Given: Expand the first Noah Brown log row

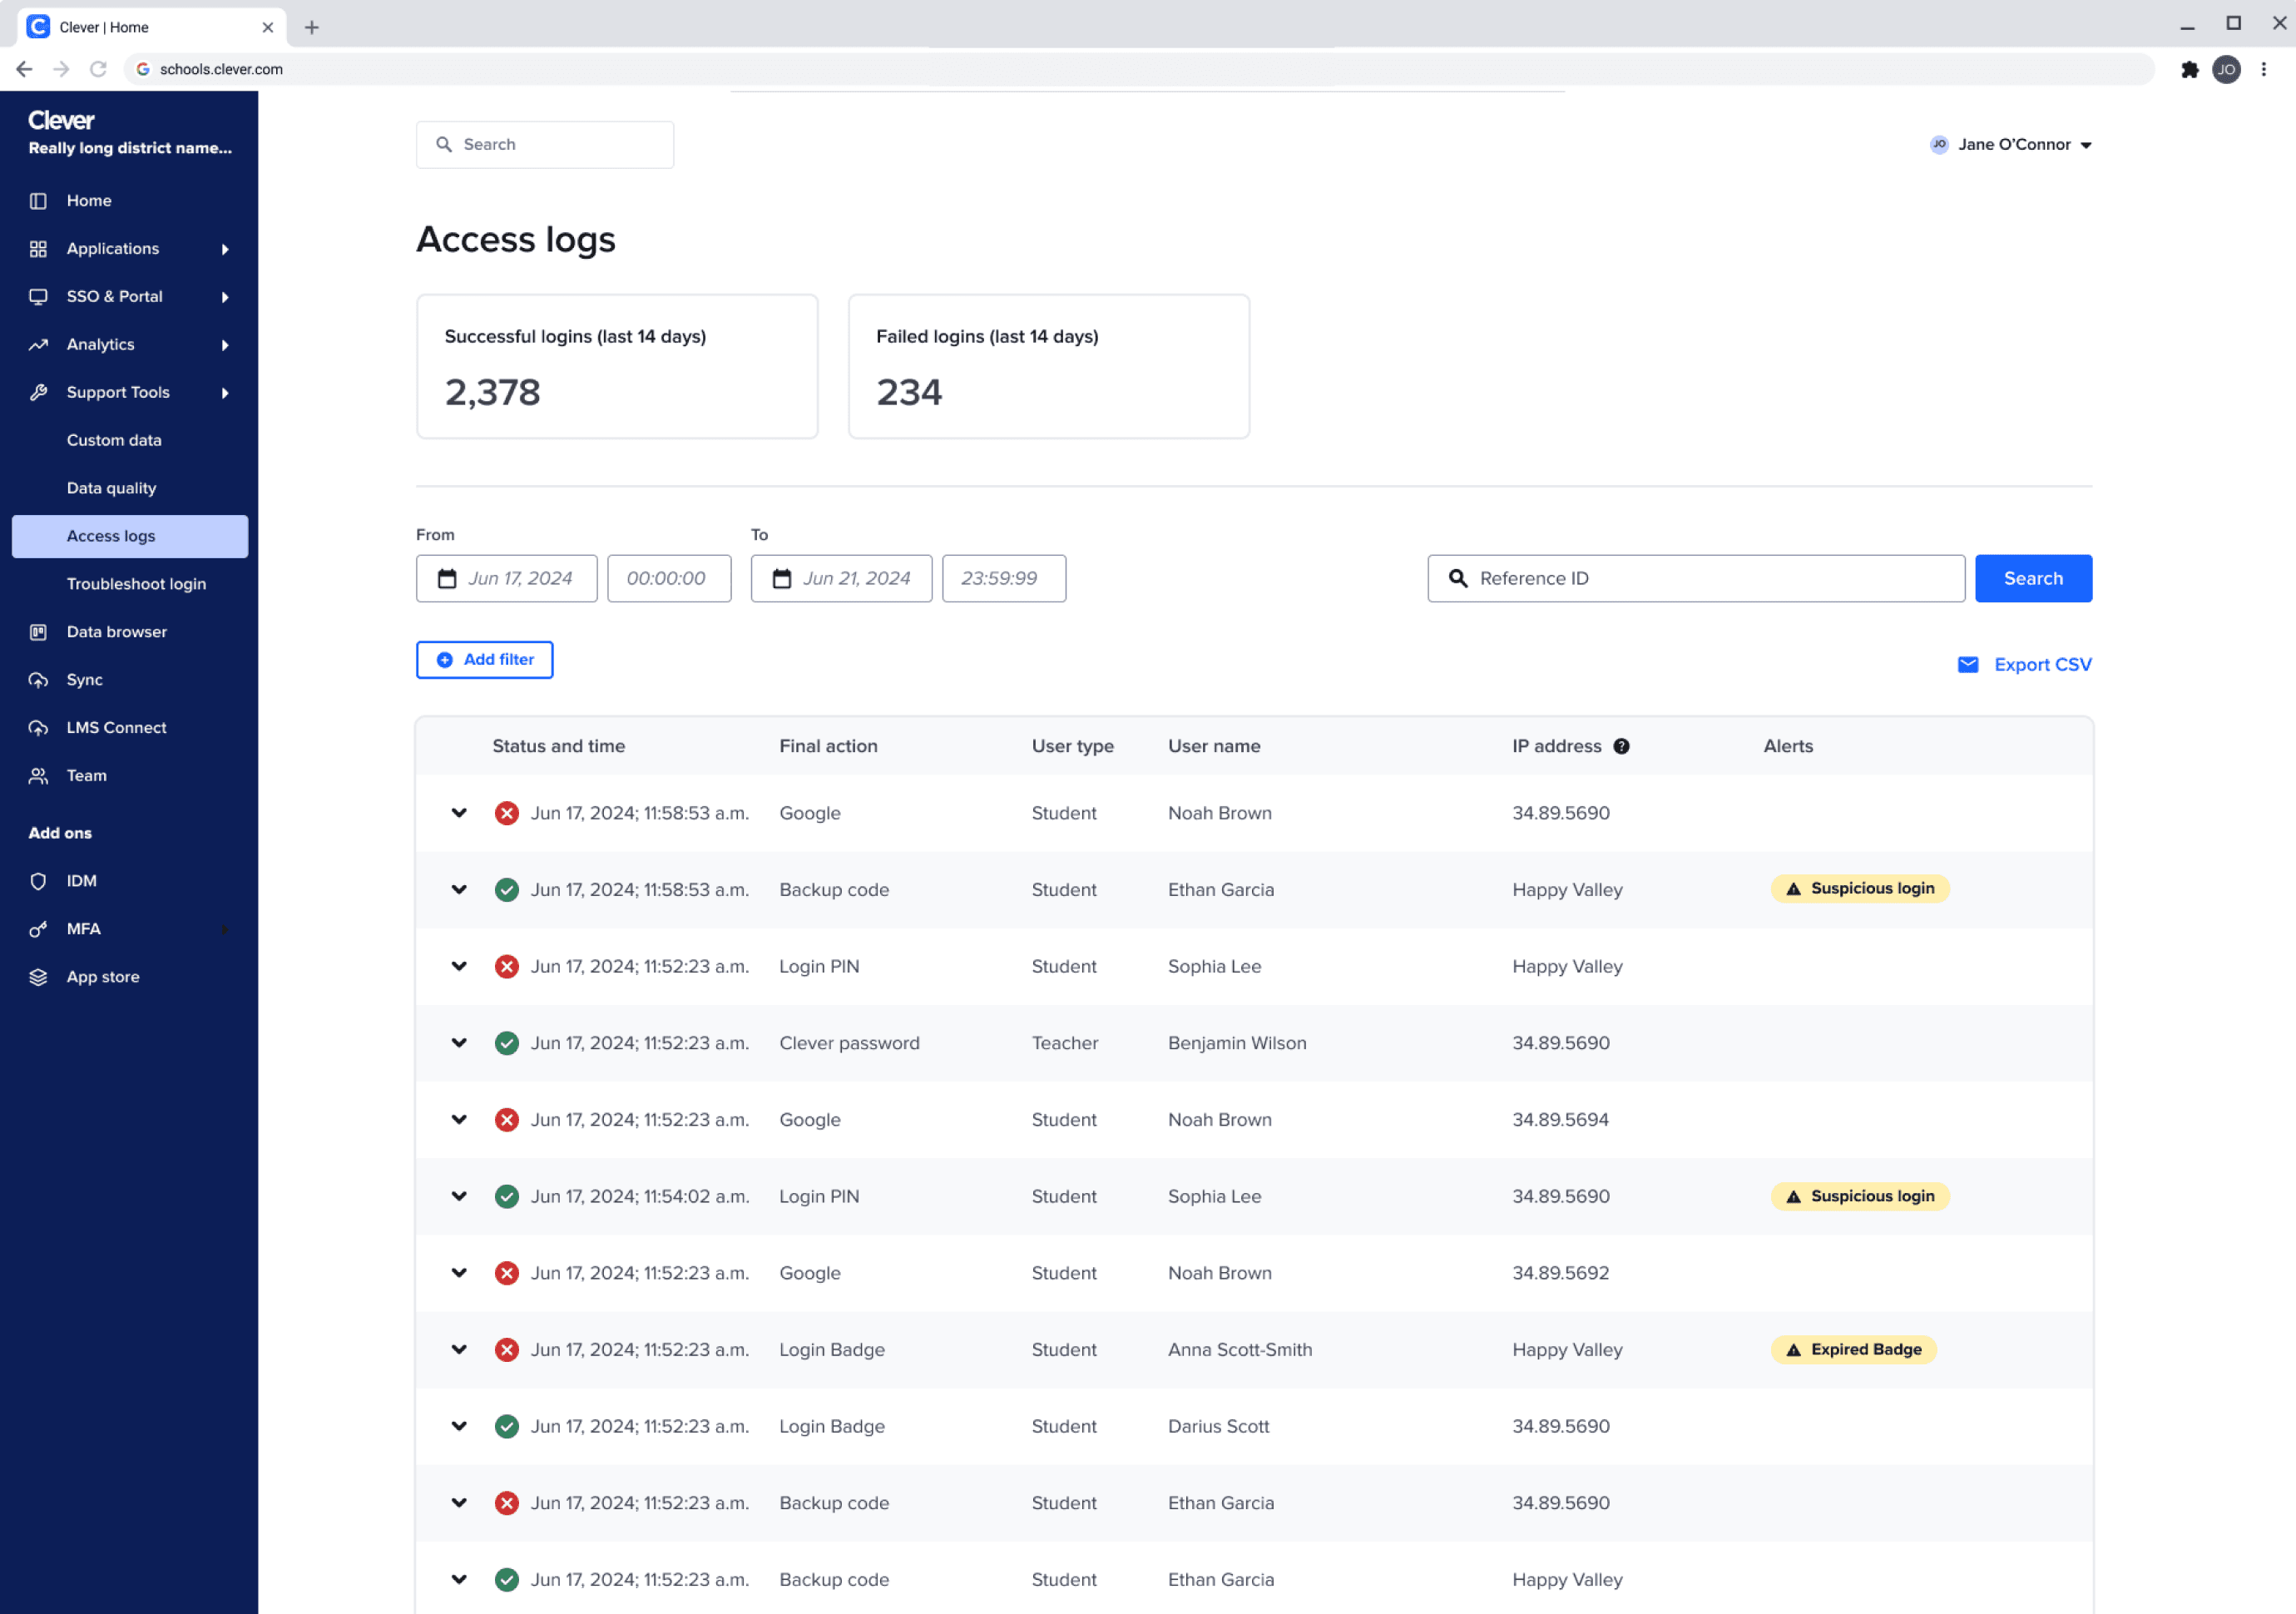Looking at the screenshot, I should pyautogui.click(x=459, y=813).
